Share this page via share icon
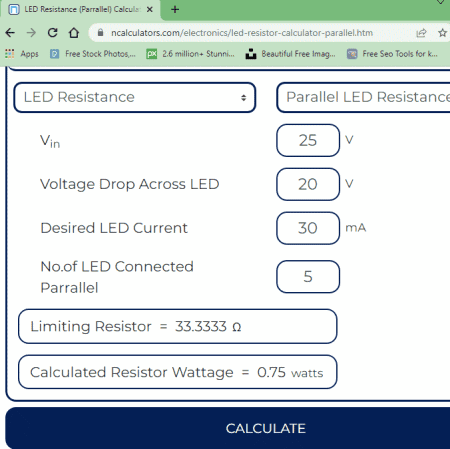The height and width of the screenshot is (449, 450). coord(421,33)
